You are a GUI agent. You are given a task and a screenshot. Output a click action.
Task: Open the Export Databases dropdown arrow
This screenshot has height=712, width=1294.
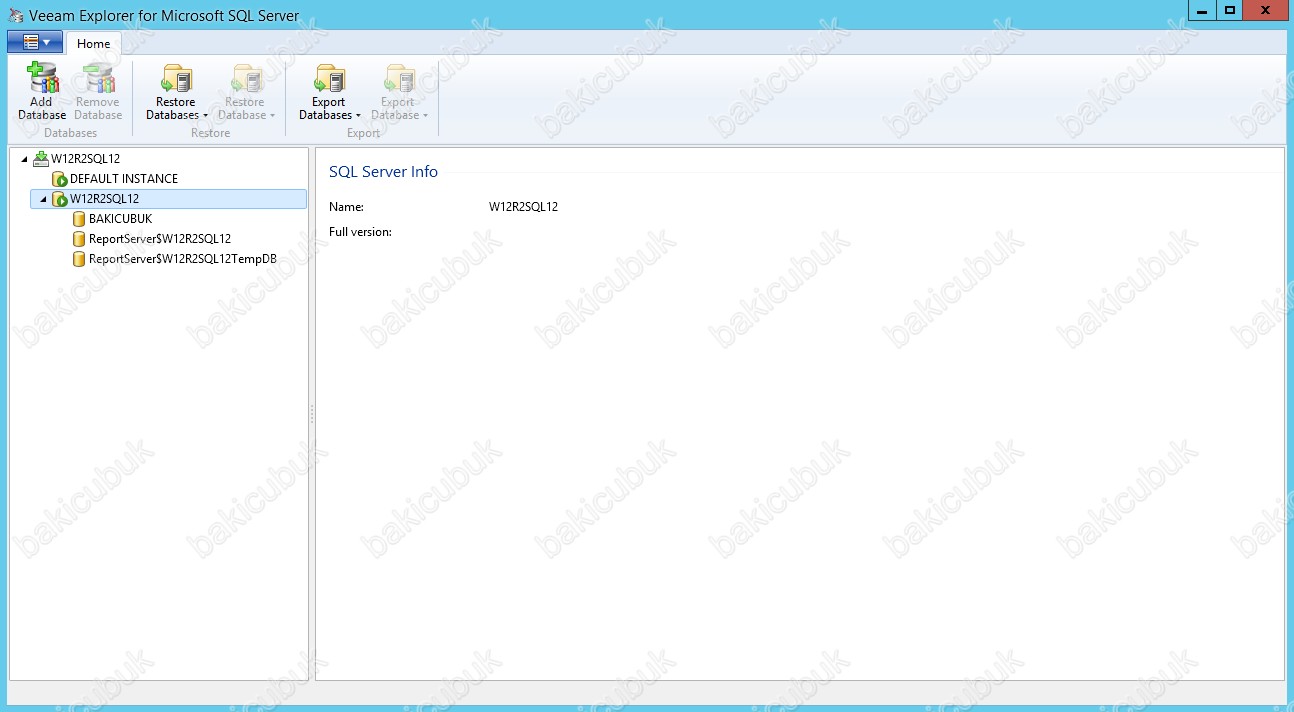tap(358, 116)
